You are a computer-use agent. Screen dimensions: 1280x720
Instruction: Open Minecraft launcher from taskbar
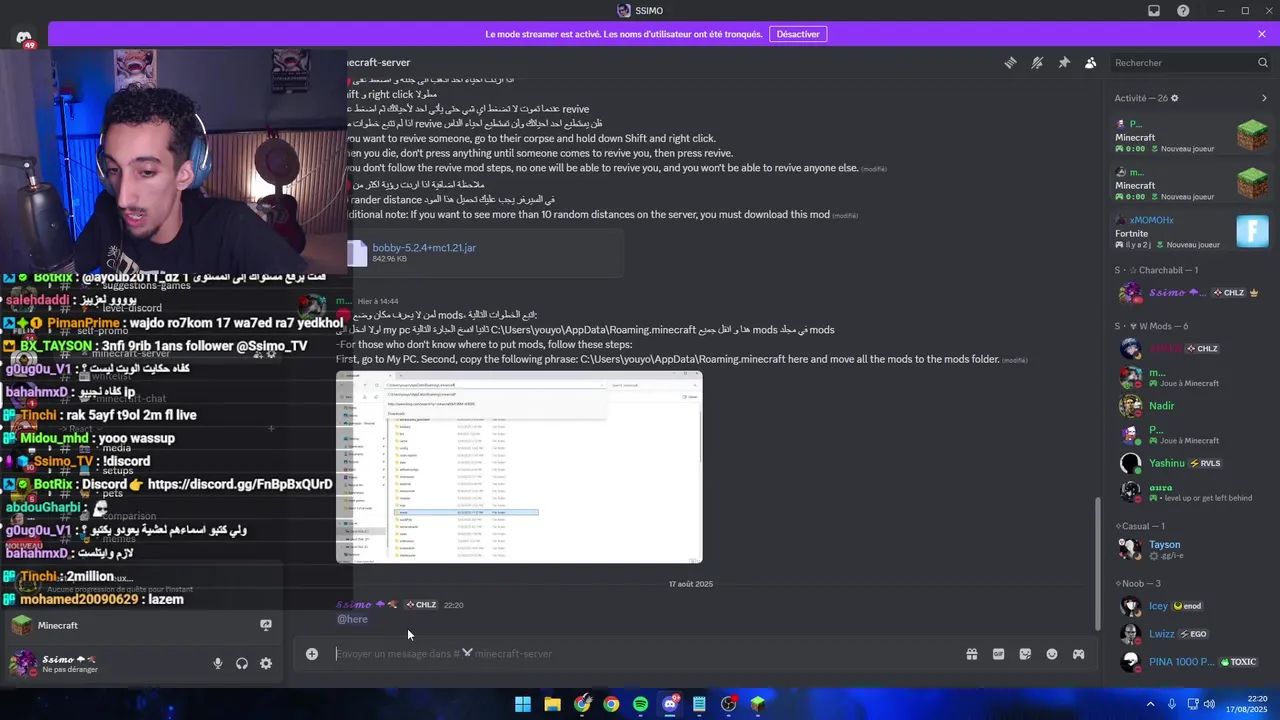(758, 704)
